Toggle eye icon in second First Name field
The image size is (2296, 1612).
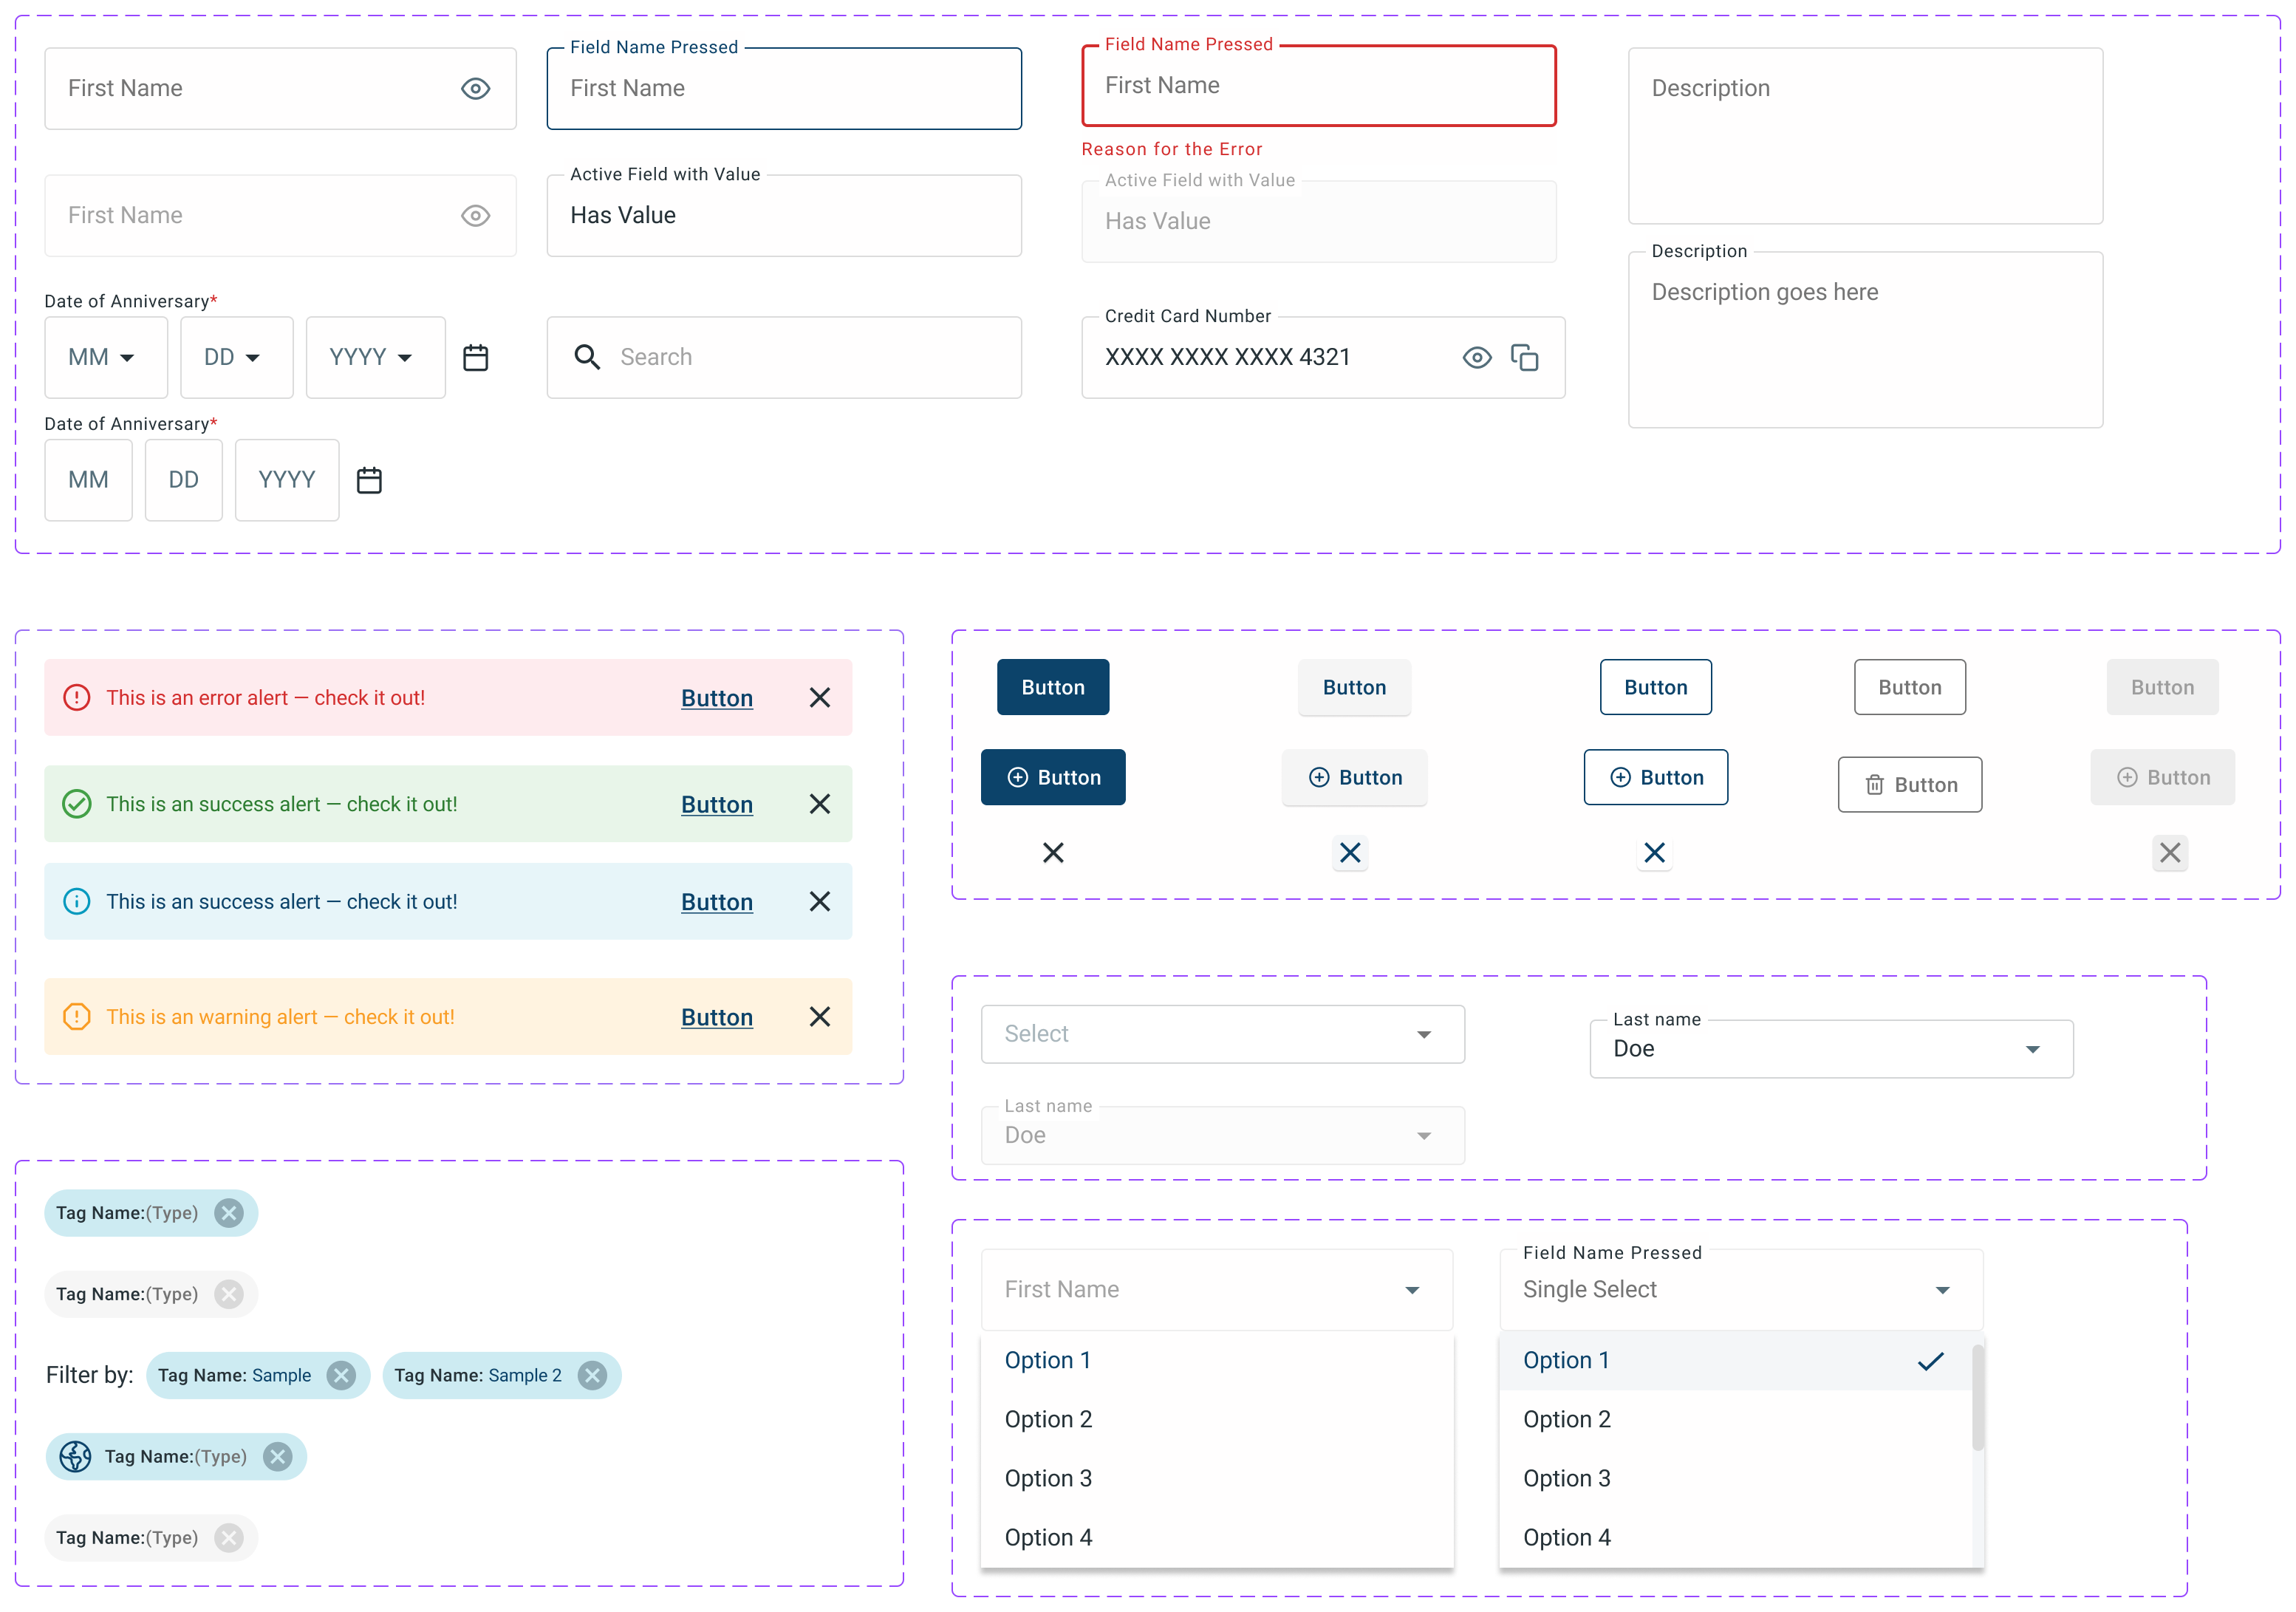click(475, 215)
